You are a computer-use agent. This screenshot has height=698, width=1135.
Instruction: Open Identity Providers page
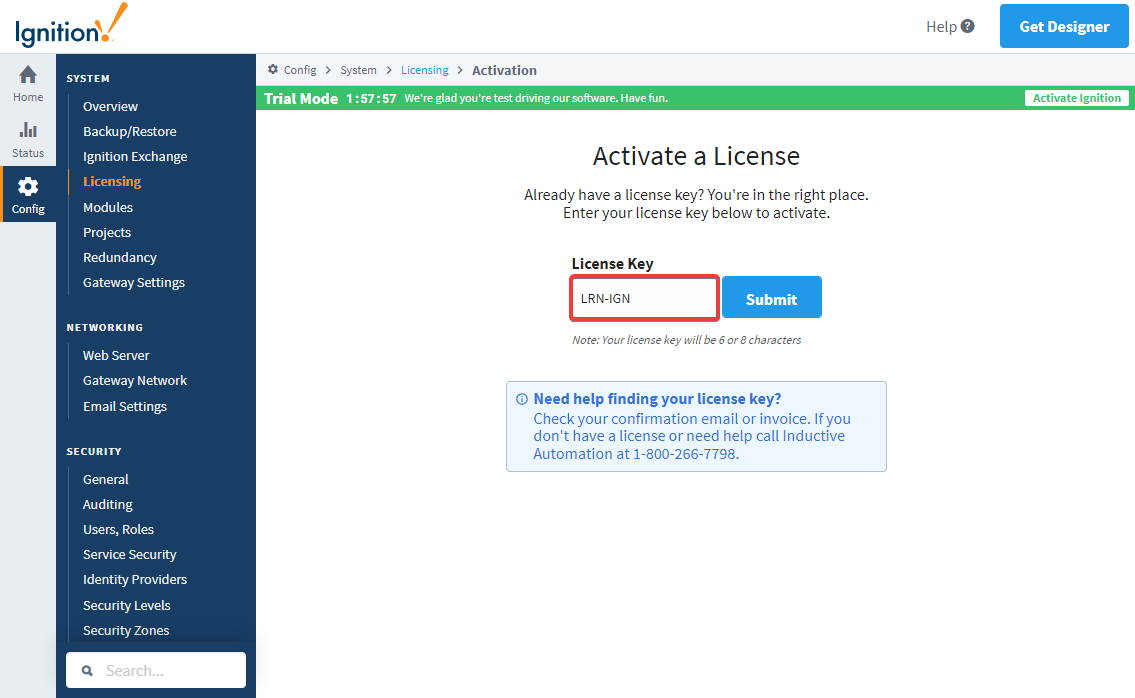[x=135, y=579]
